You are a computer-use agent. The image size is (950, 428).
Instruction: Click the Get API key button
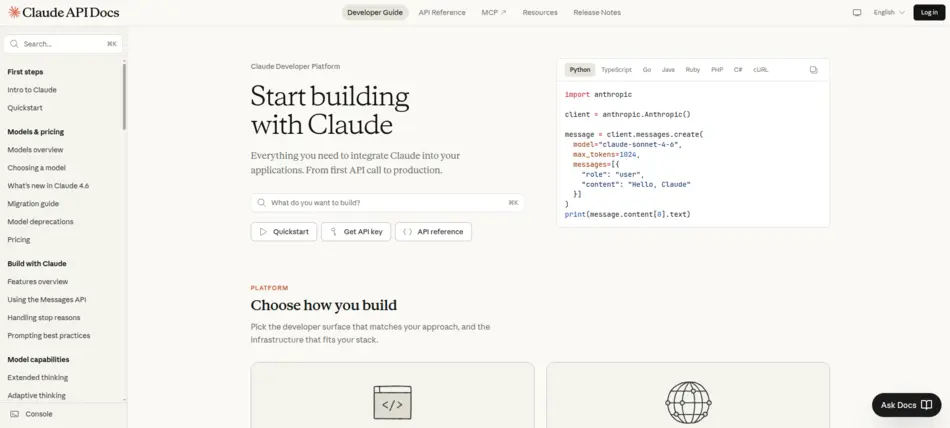point(356,232)
